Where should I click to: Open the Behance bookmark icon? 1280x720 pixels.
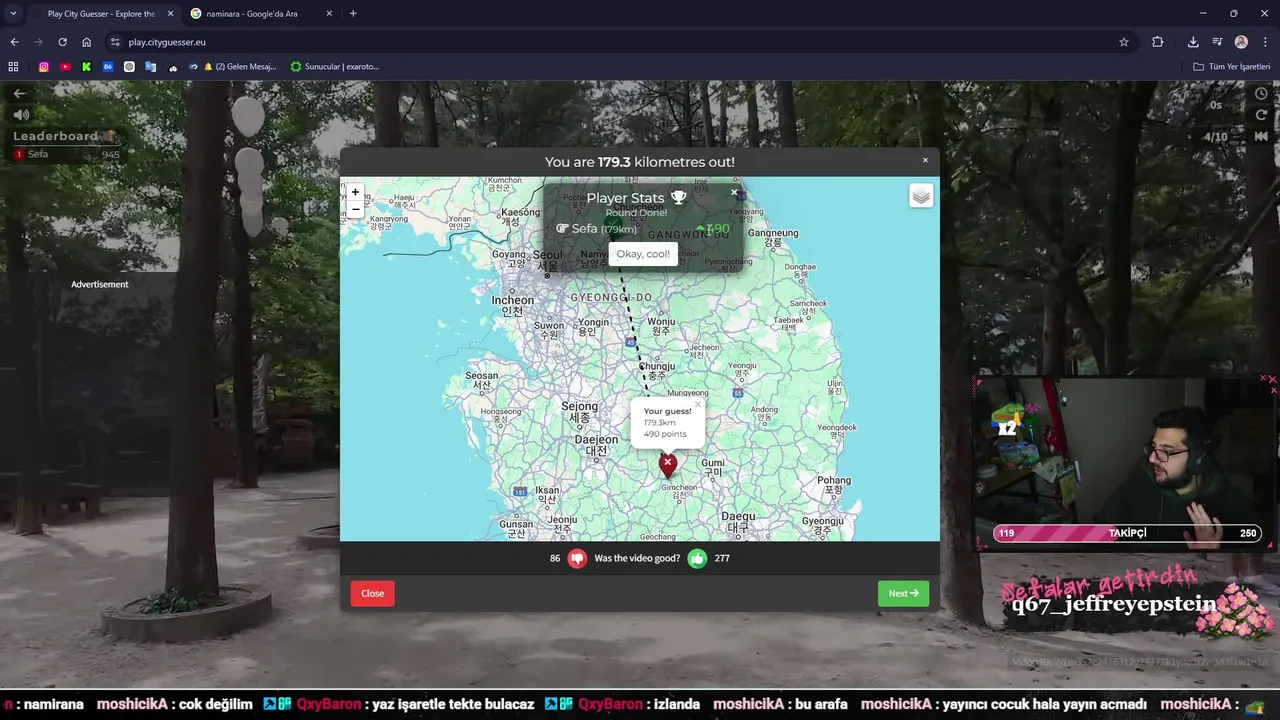click(x=108, y=67)
